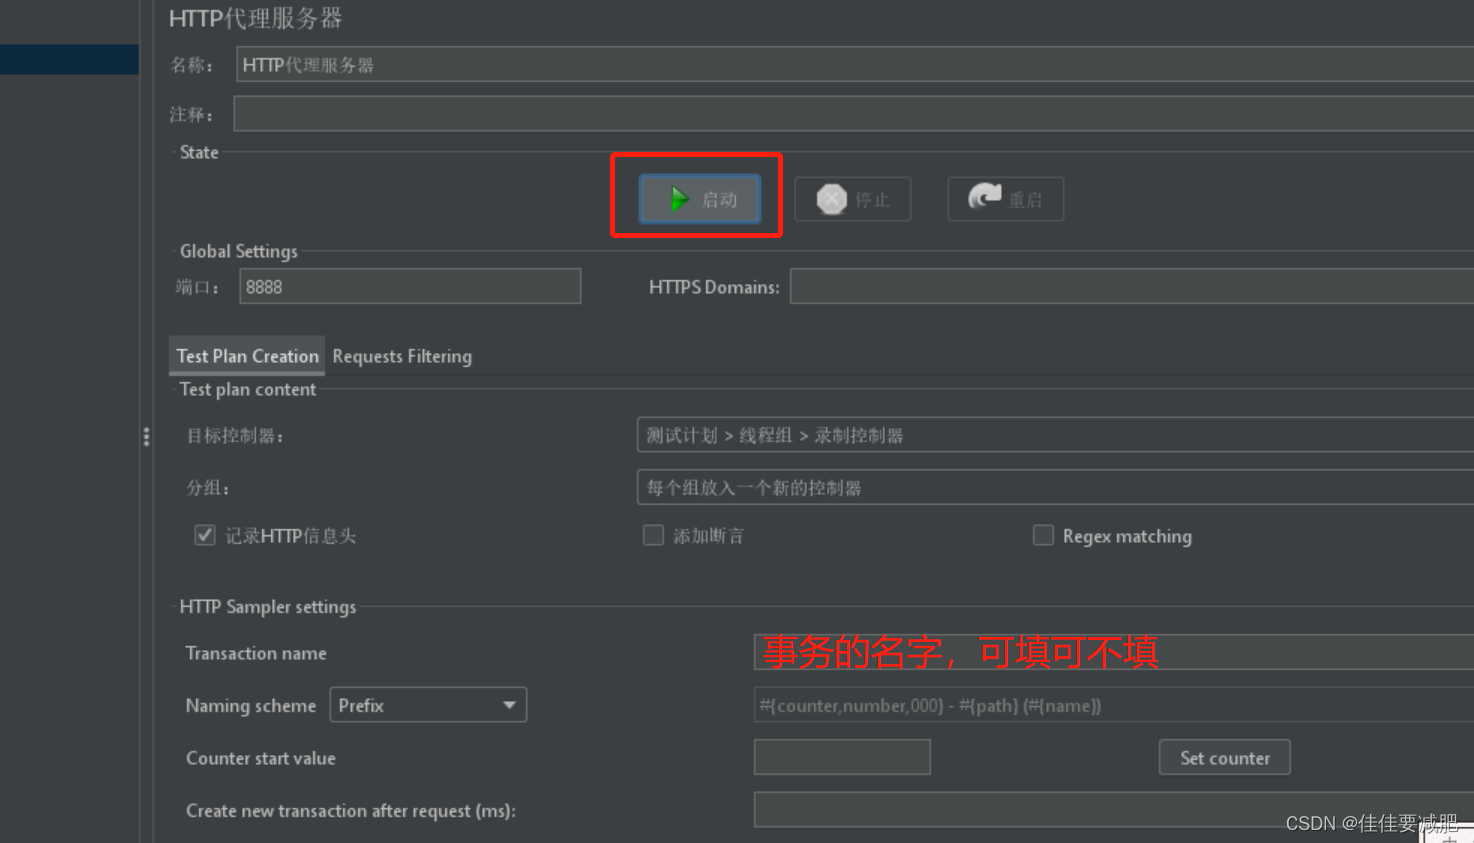Click the port field showing 8888
The width and height of the screenshot is (1474, 843).
[409, 286]
